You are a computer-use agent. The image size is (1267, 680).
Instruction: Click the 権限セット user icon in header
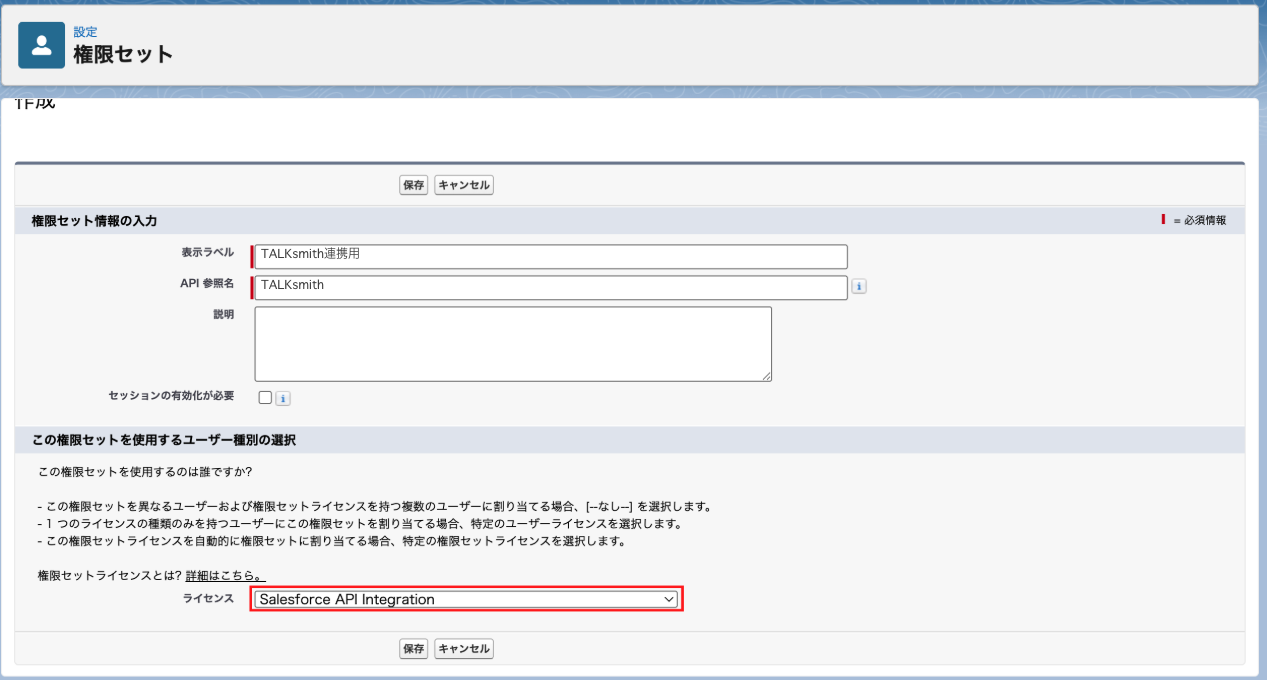point(41,45)
